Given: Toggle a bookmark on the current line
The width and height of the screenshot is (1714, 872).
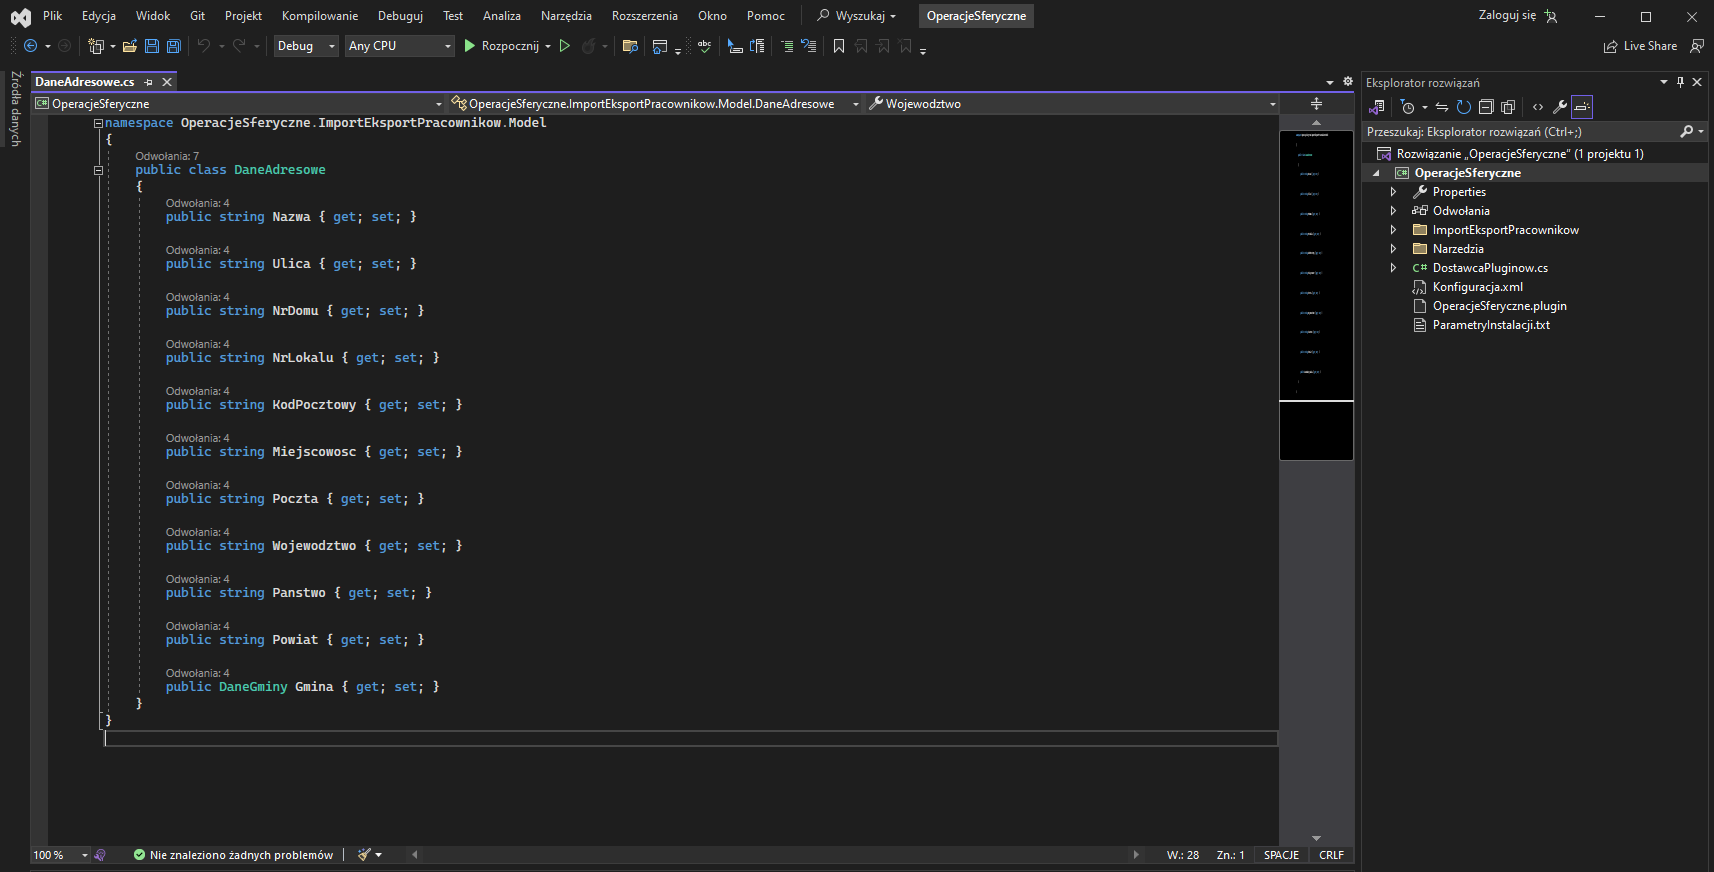Looking at the screenshot, I should tap(839, 46).
